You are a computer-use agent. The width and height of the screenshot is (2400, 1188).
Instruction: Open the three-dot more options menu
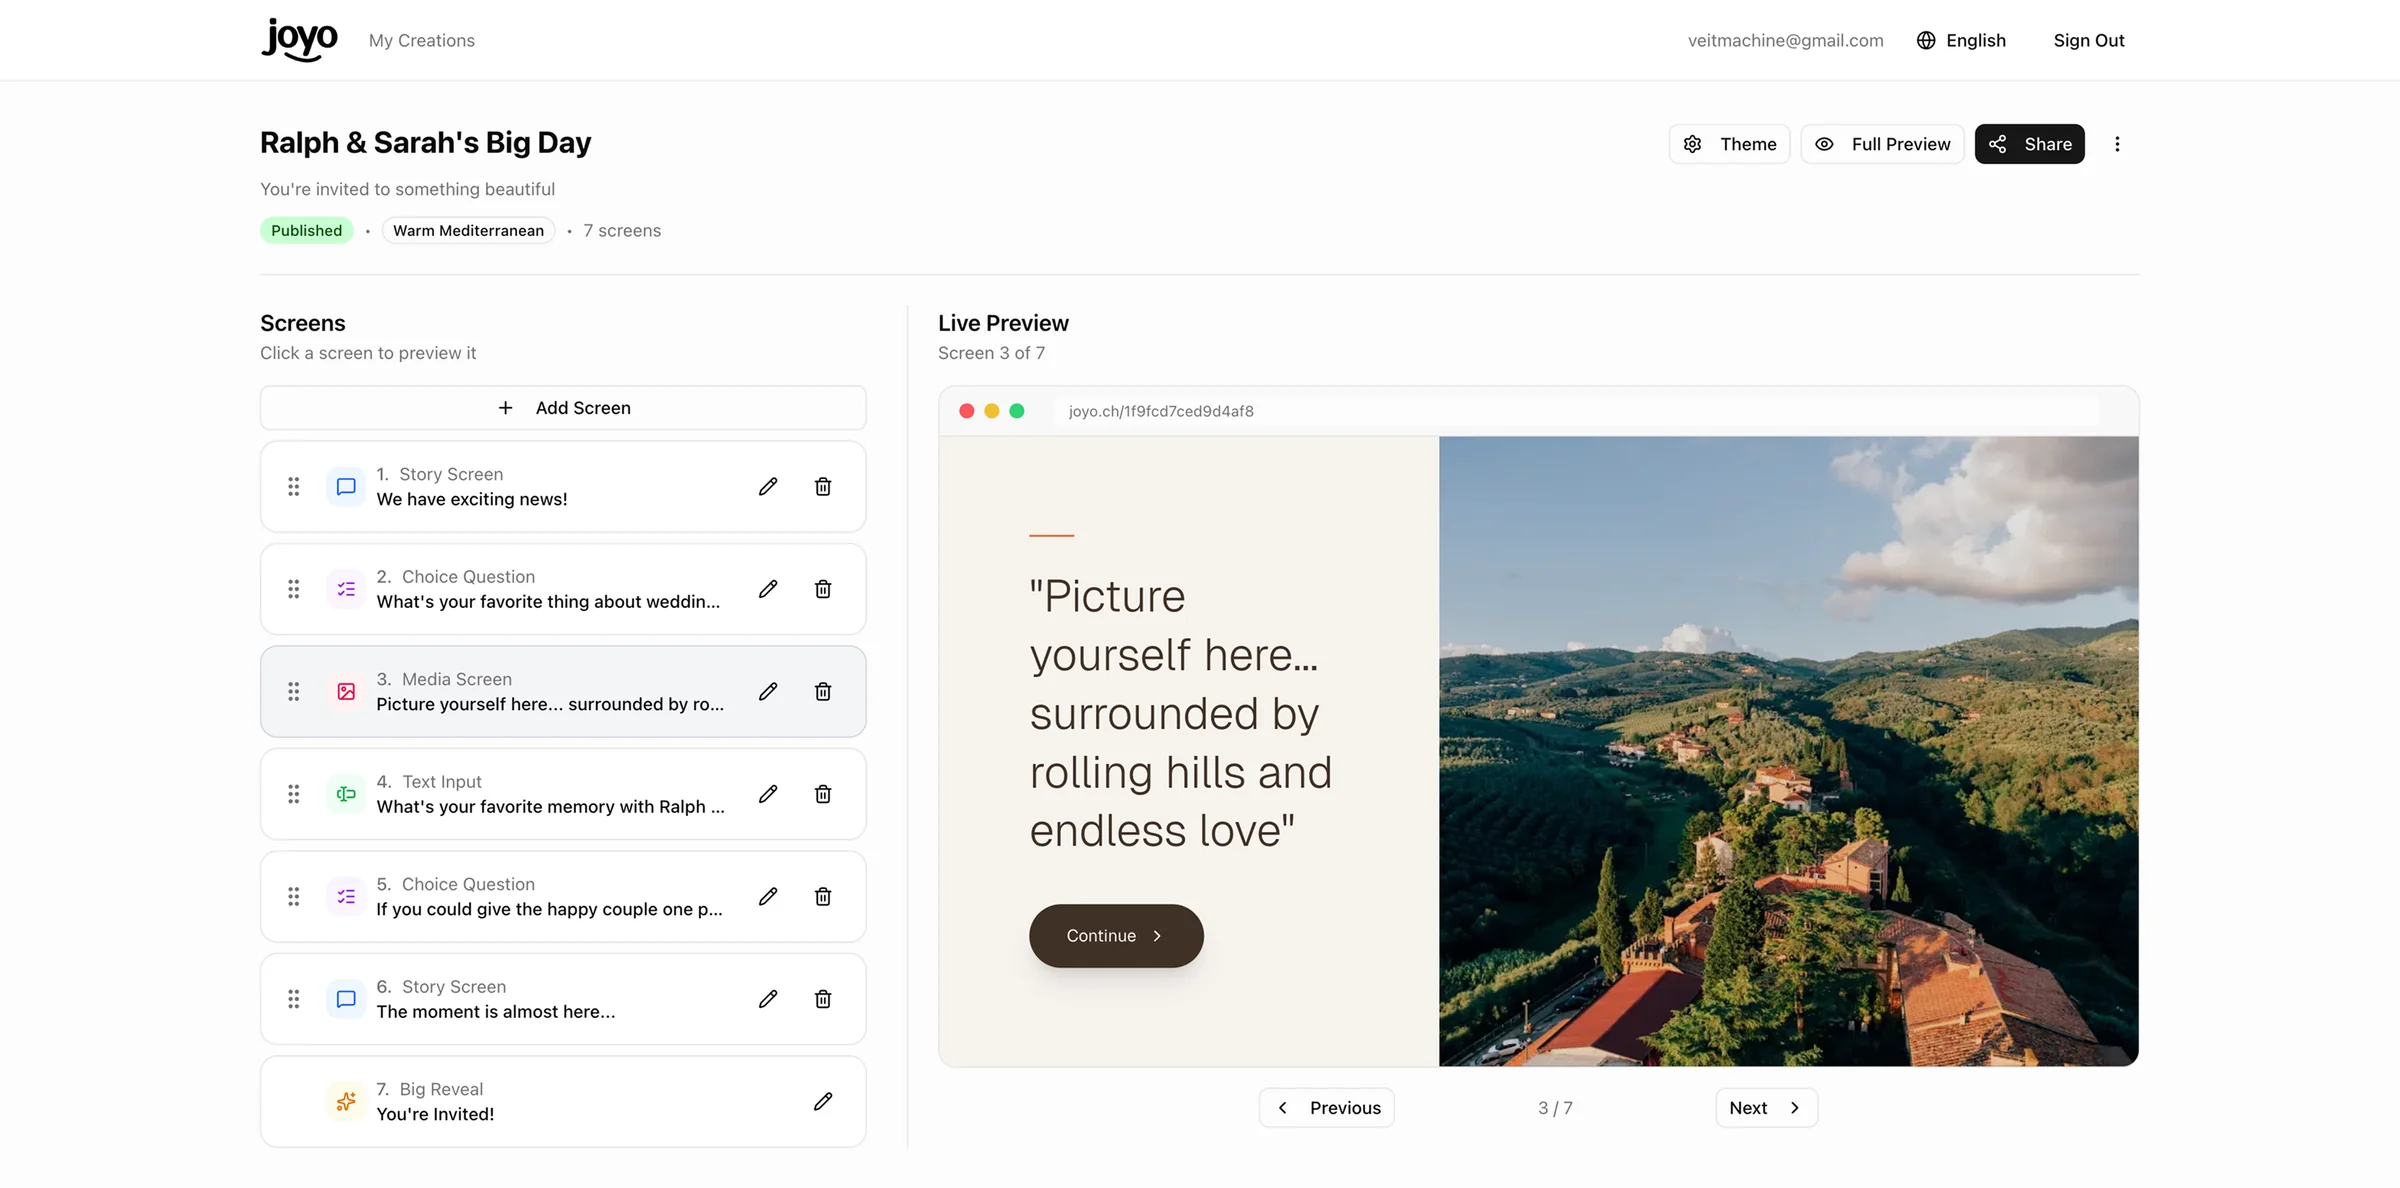coord(2117,144)
